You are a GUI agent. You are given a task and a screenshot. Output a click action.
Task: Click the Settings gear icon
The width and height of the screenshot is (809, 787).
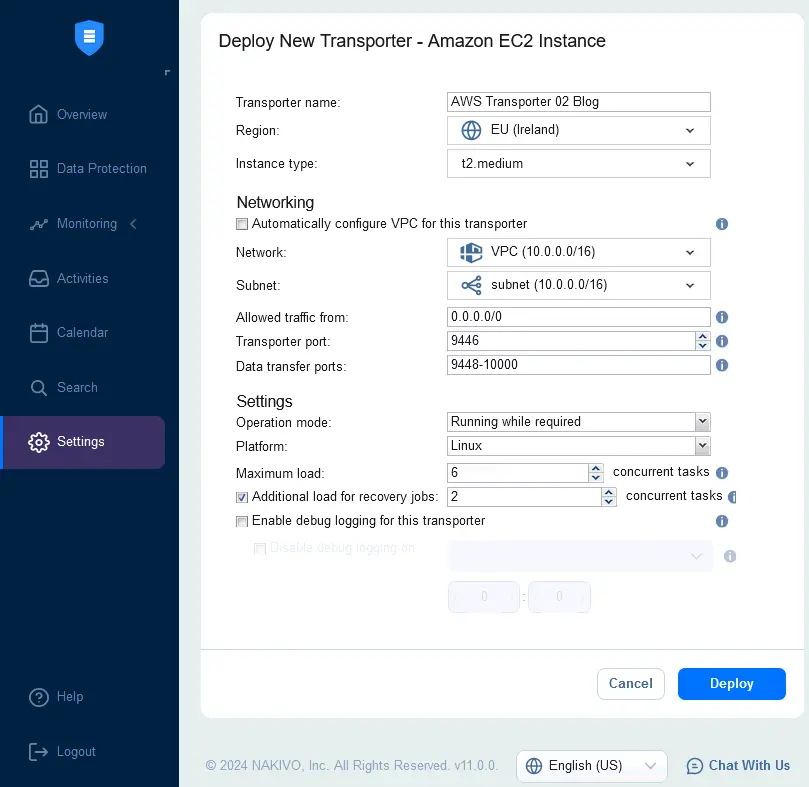coord(39,442)
